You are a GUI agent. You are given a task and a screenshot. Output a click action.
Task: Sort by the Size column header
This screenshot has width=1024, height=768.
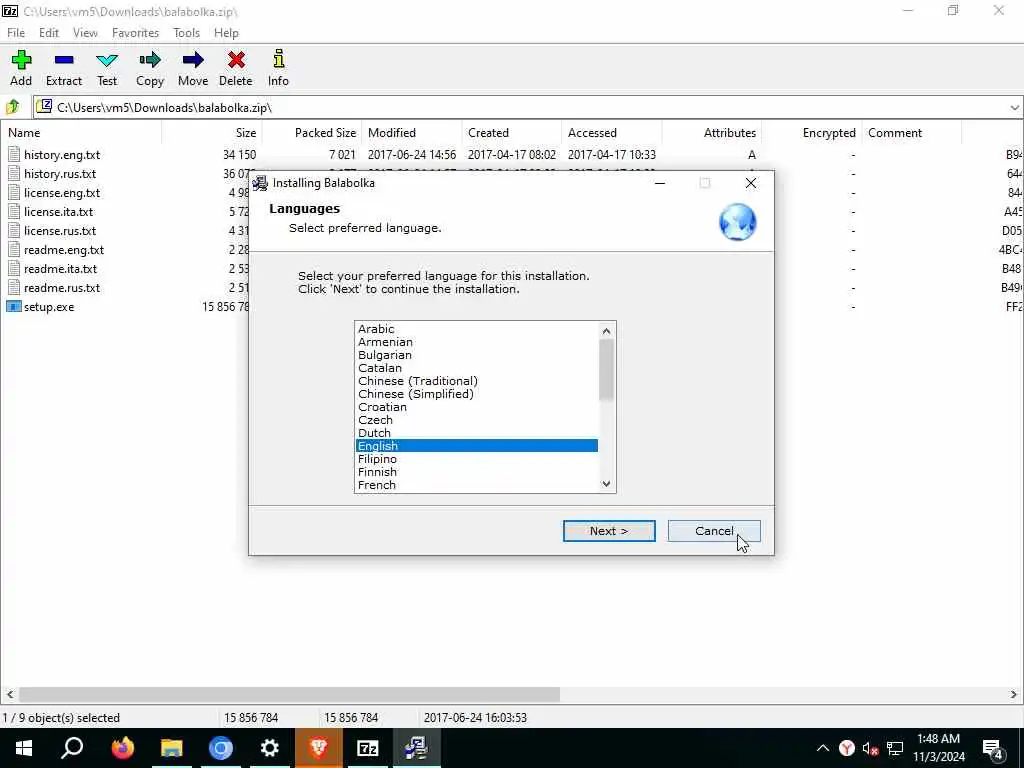[212, 133]
